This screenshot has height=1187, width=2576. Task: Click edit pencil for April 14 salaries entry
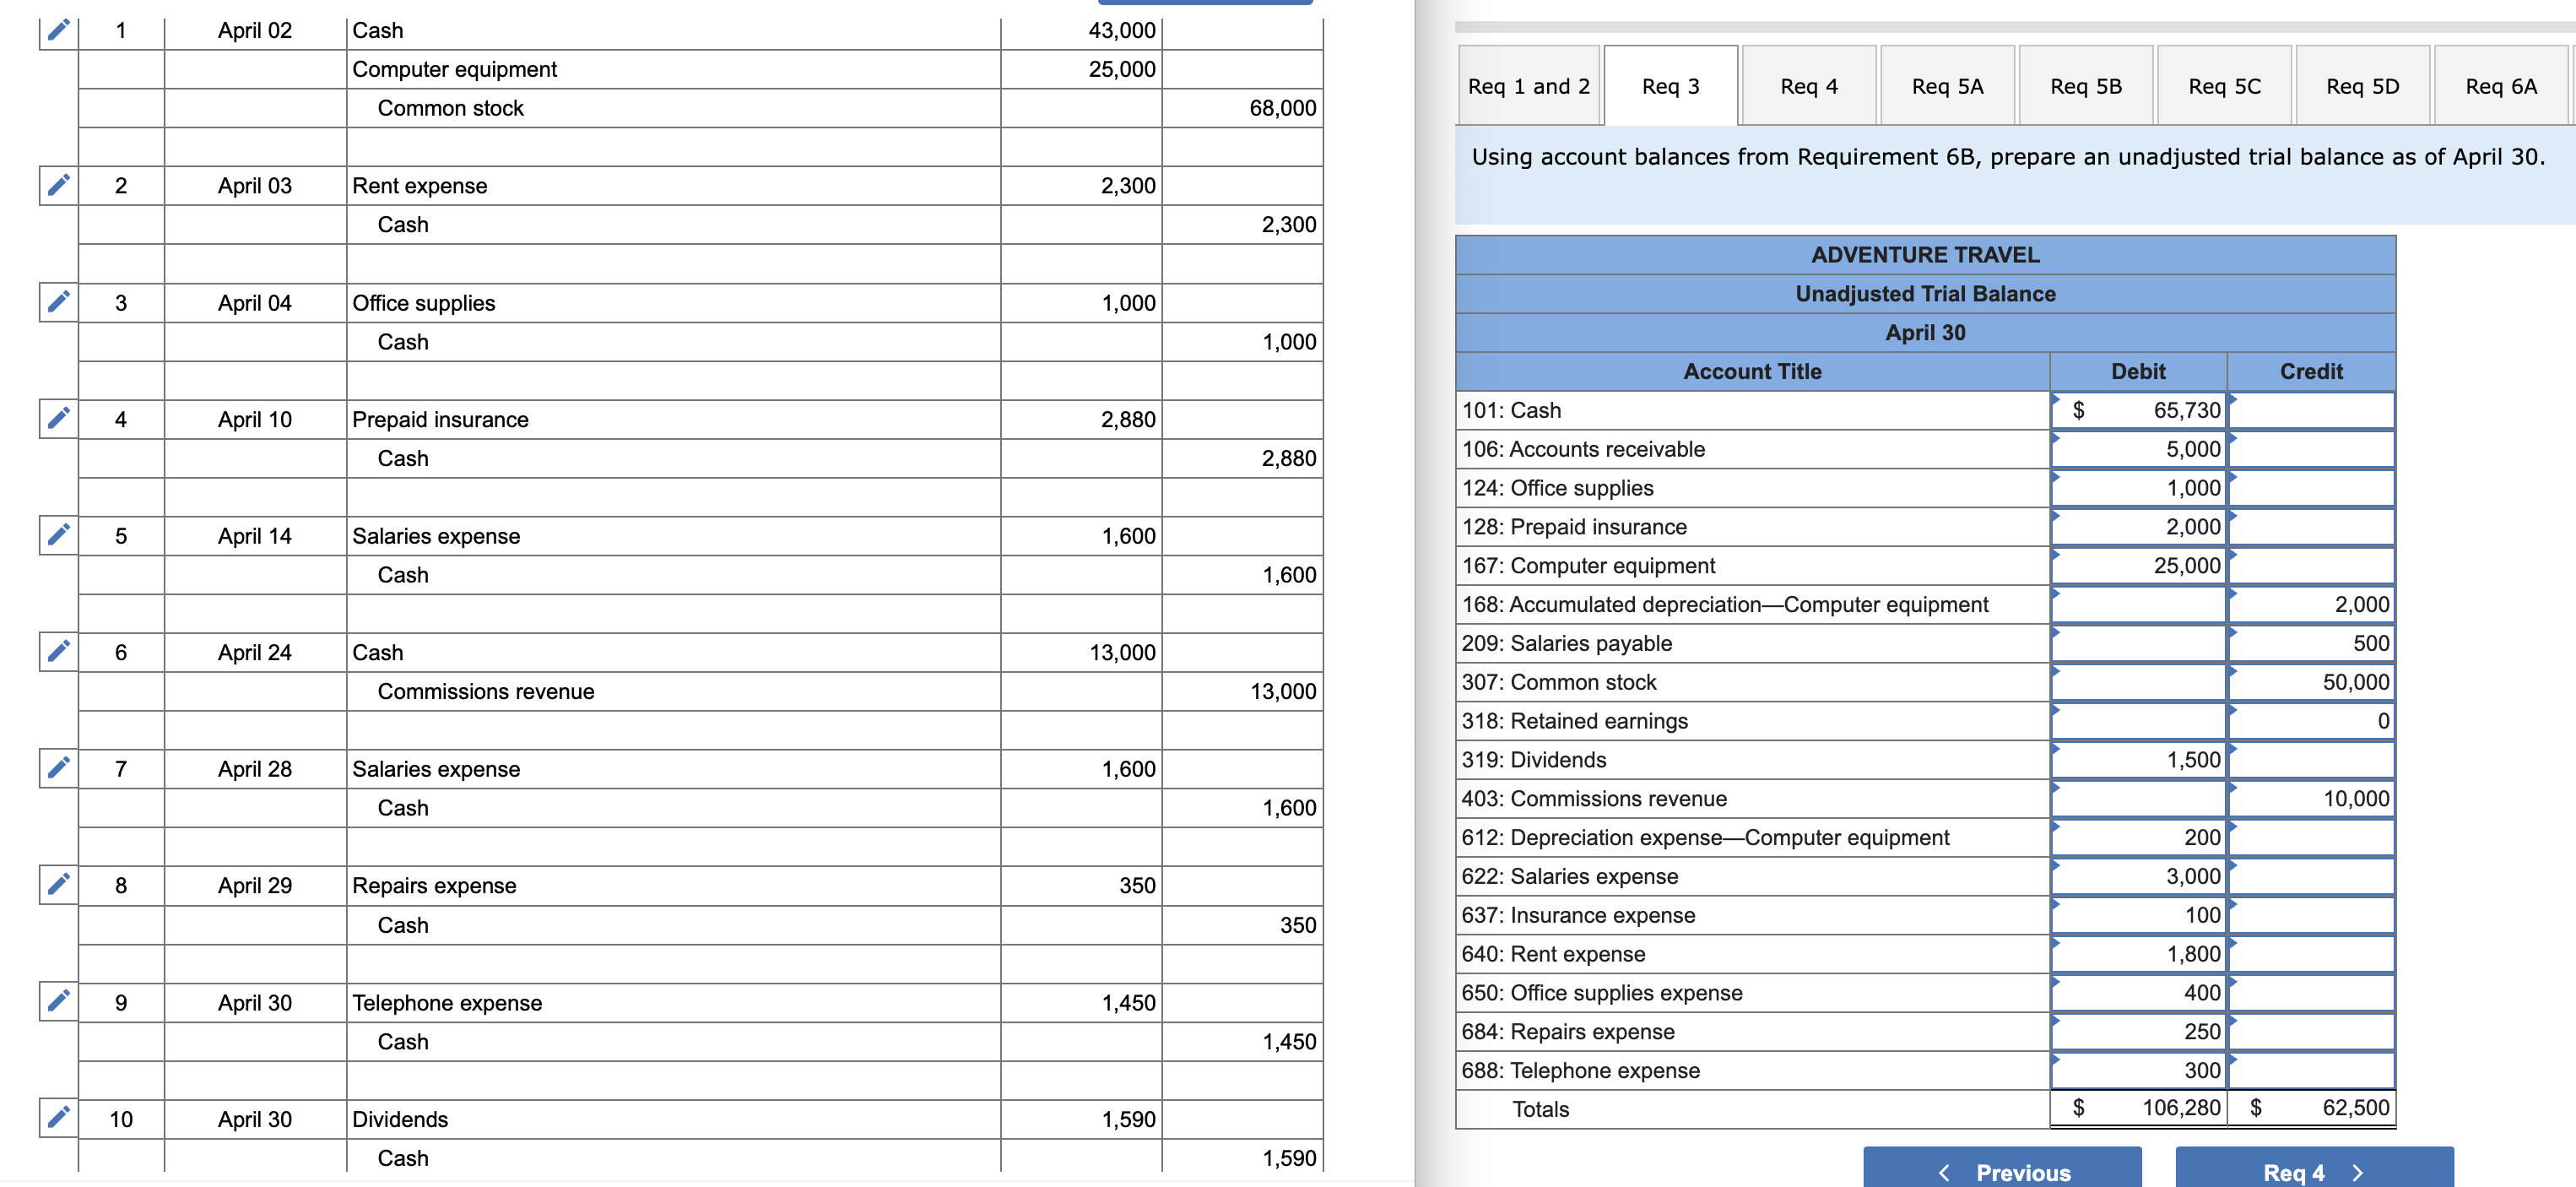59,535
